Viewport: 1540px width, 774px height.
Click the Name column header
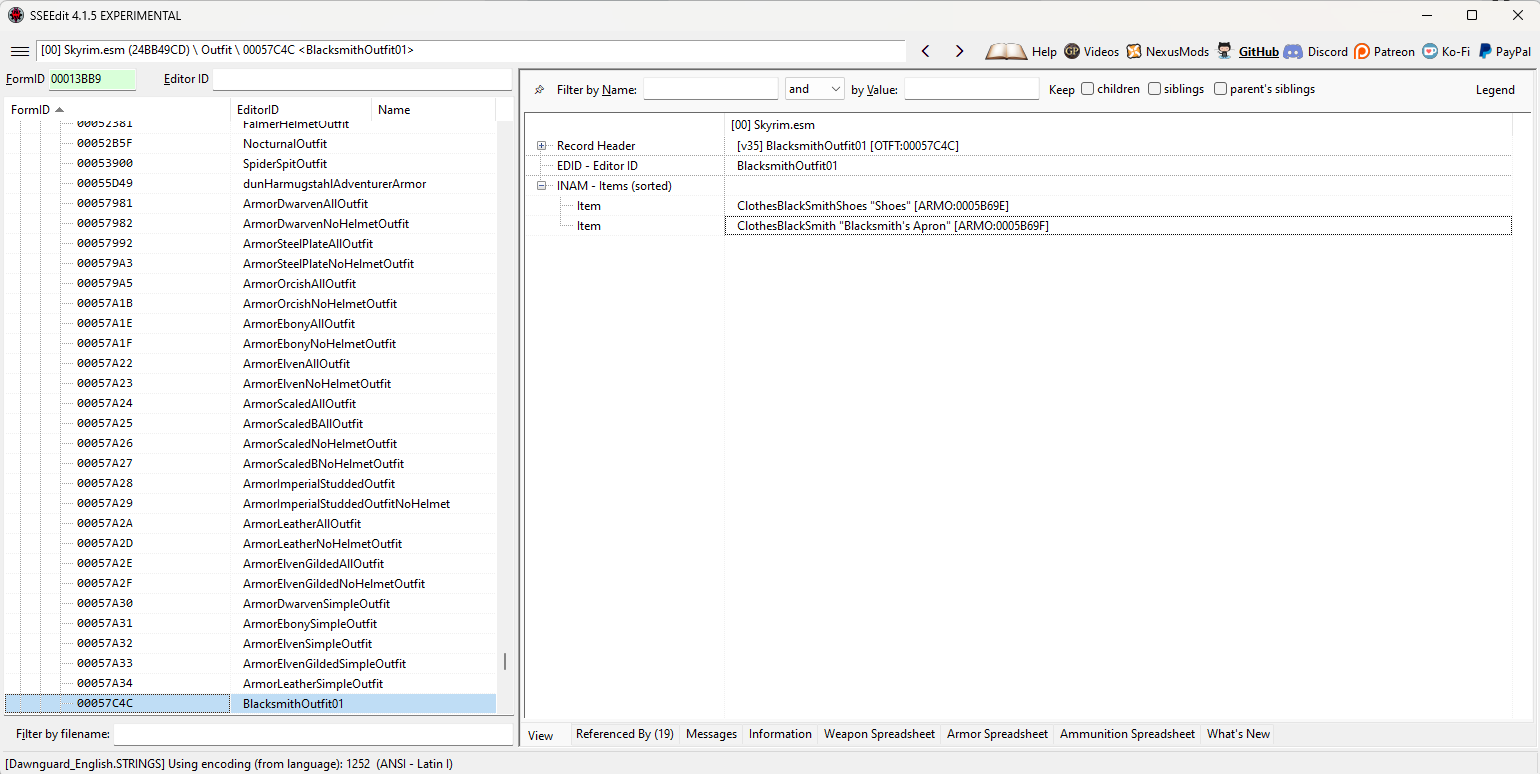point(434,110)
